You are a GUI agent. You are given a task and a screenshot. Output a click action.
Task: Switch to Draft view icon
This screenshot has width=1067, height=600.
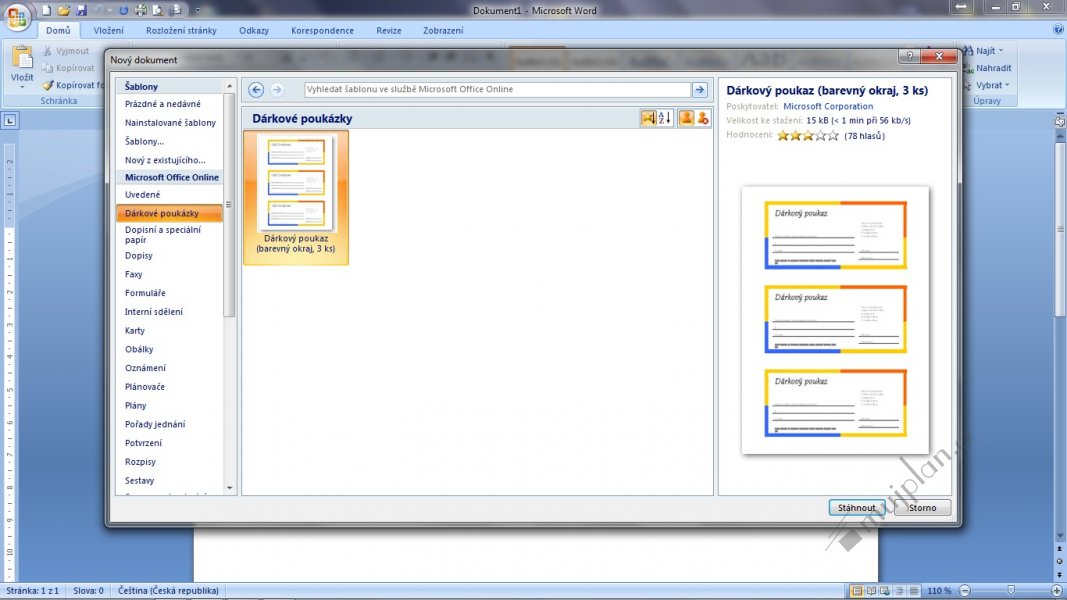coord(914,590)
